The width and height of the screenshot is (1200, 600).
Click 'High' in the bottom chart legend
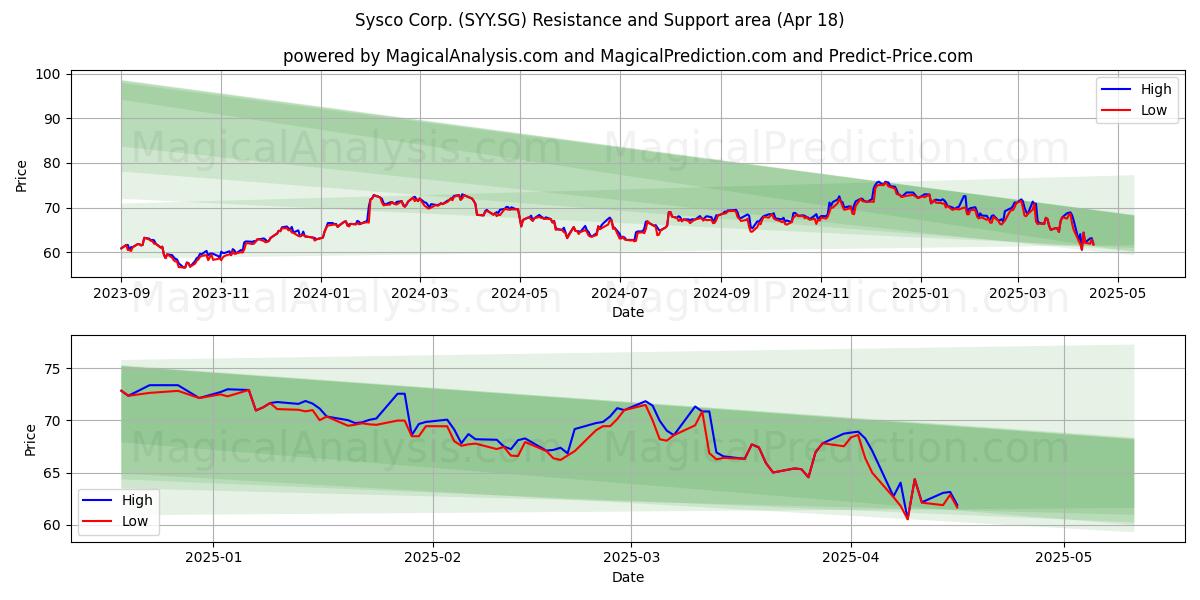[x=137, y=500]
